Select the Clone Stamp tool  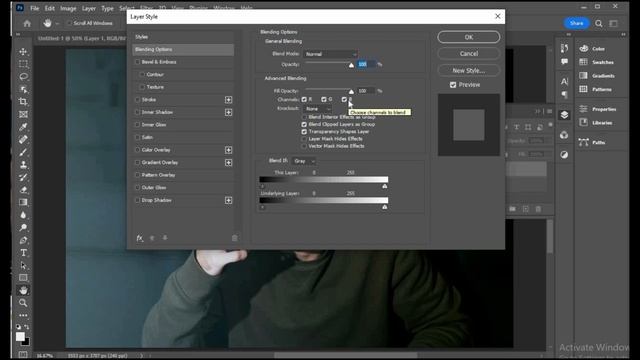[x=23, y=164]
